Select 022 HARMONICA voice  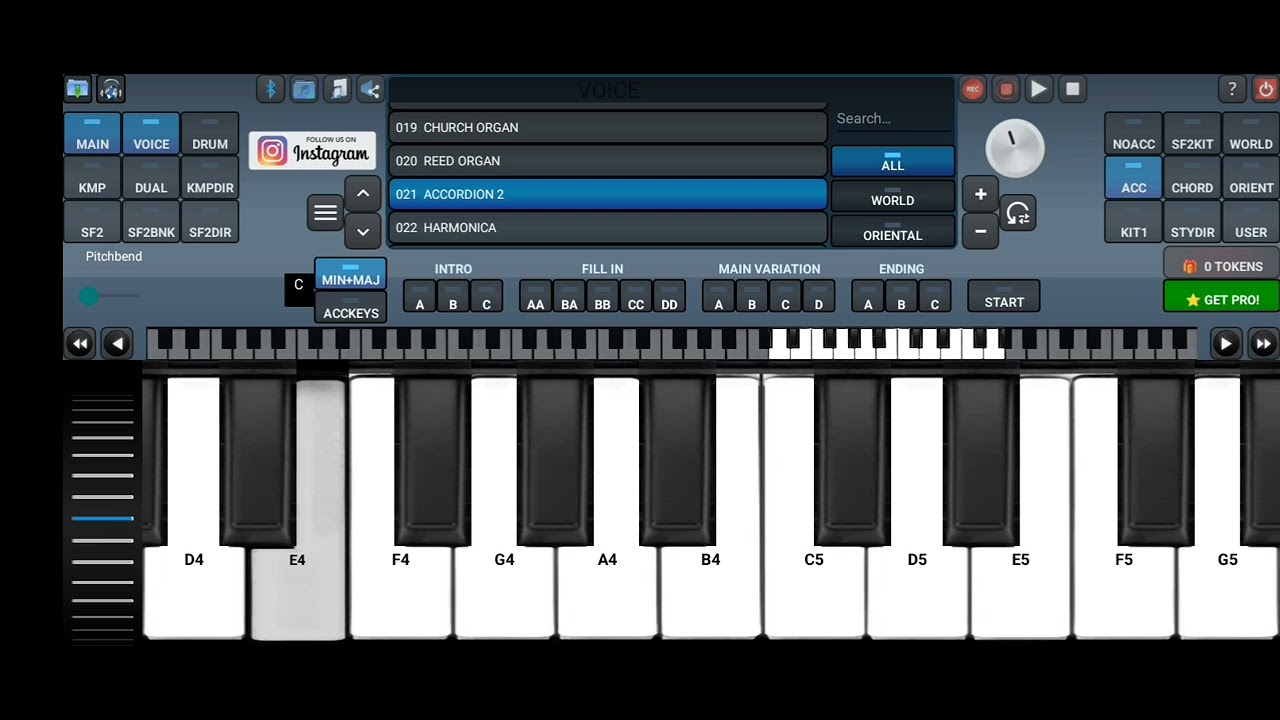click(x=608, y=227)
